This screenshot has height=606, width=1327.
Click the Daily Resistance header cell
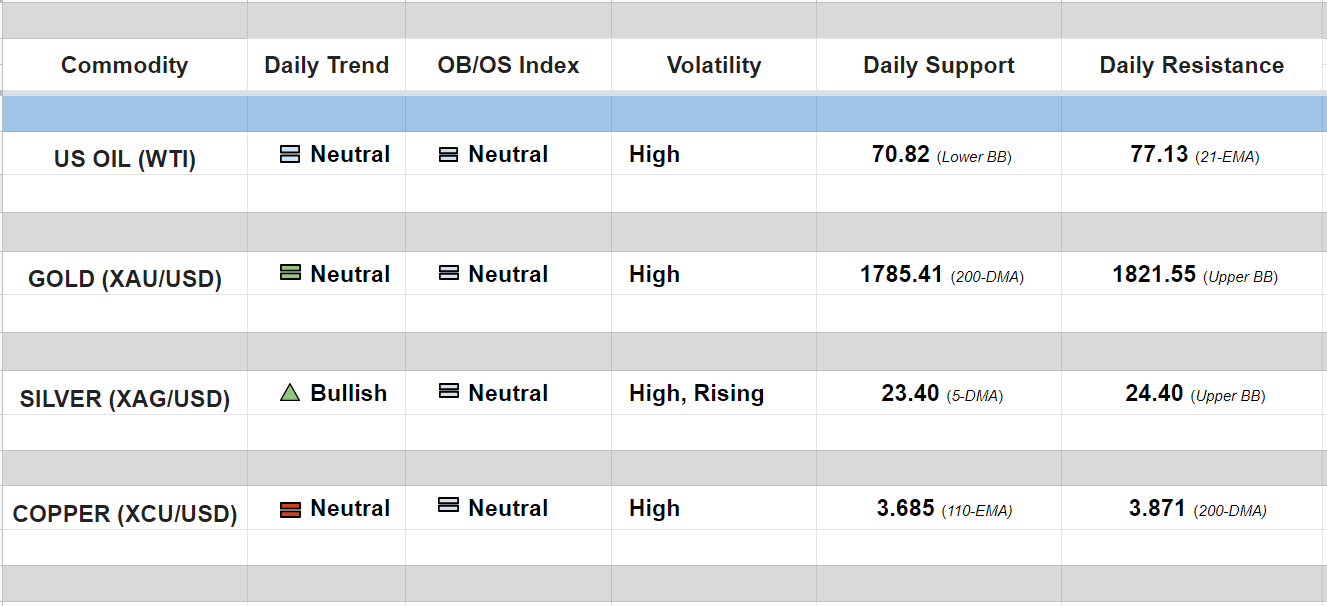[x=1192, y=66]
